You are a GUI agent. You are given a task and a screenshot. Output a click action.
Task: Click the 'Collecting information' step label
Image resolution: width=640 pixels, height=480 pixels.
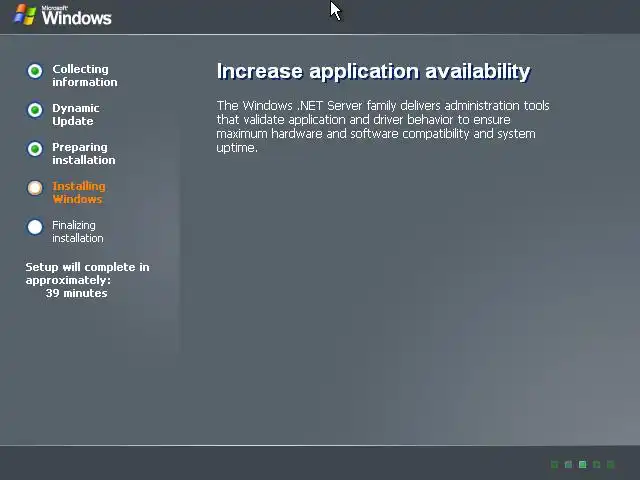click(x=84, y=76)
